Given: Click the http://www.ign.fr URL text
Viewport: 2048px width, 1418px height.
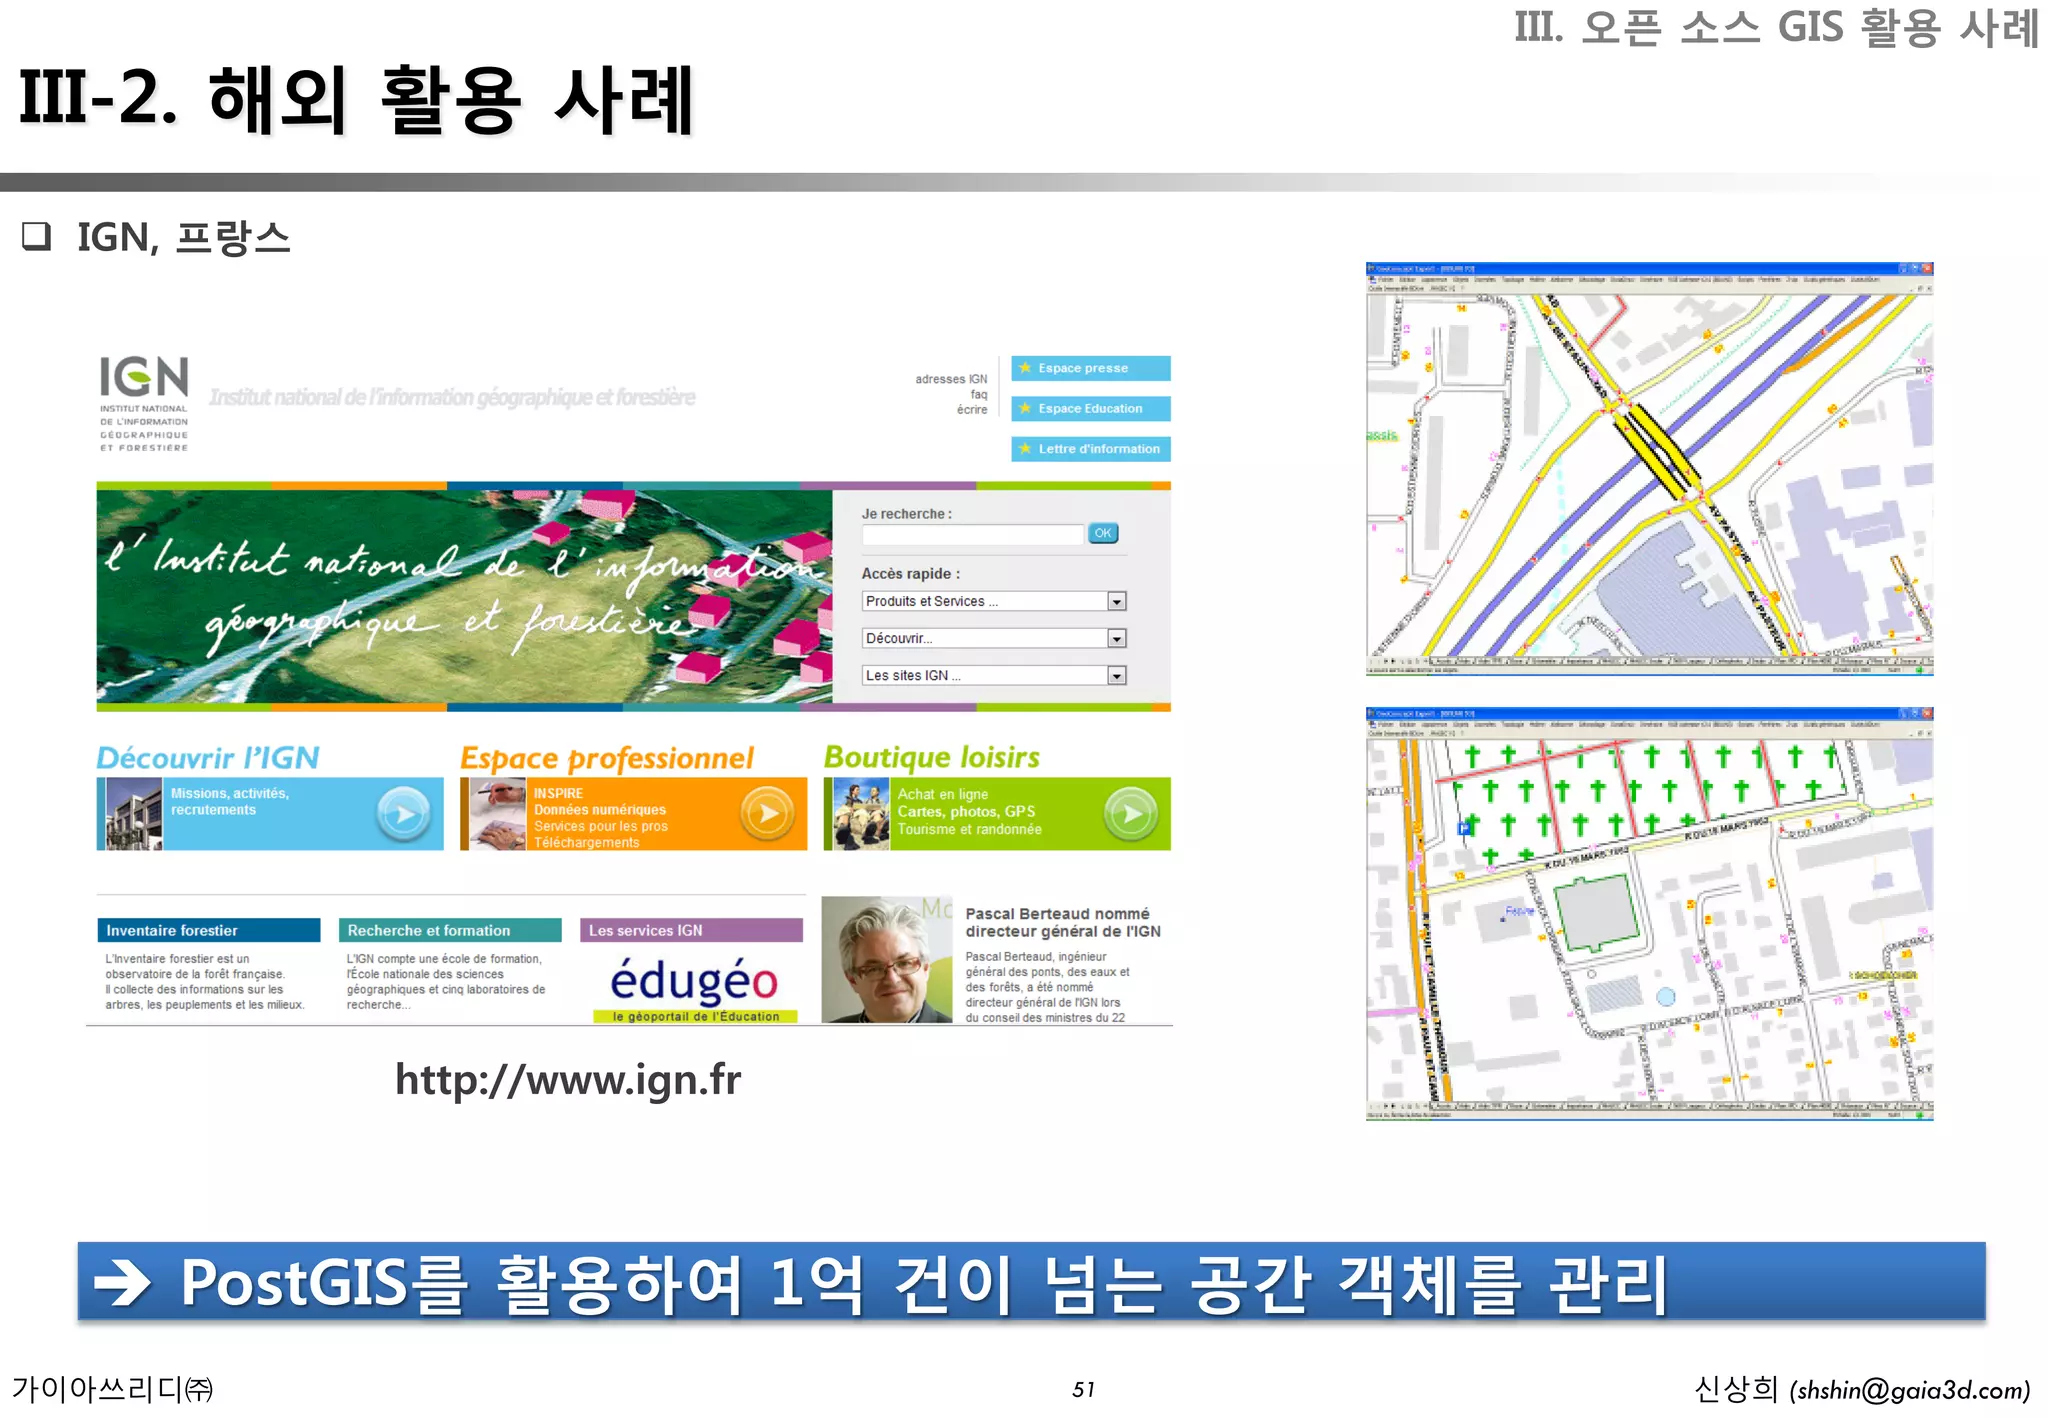Looking at the screenshot, I should pos(568,1080).
